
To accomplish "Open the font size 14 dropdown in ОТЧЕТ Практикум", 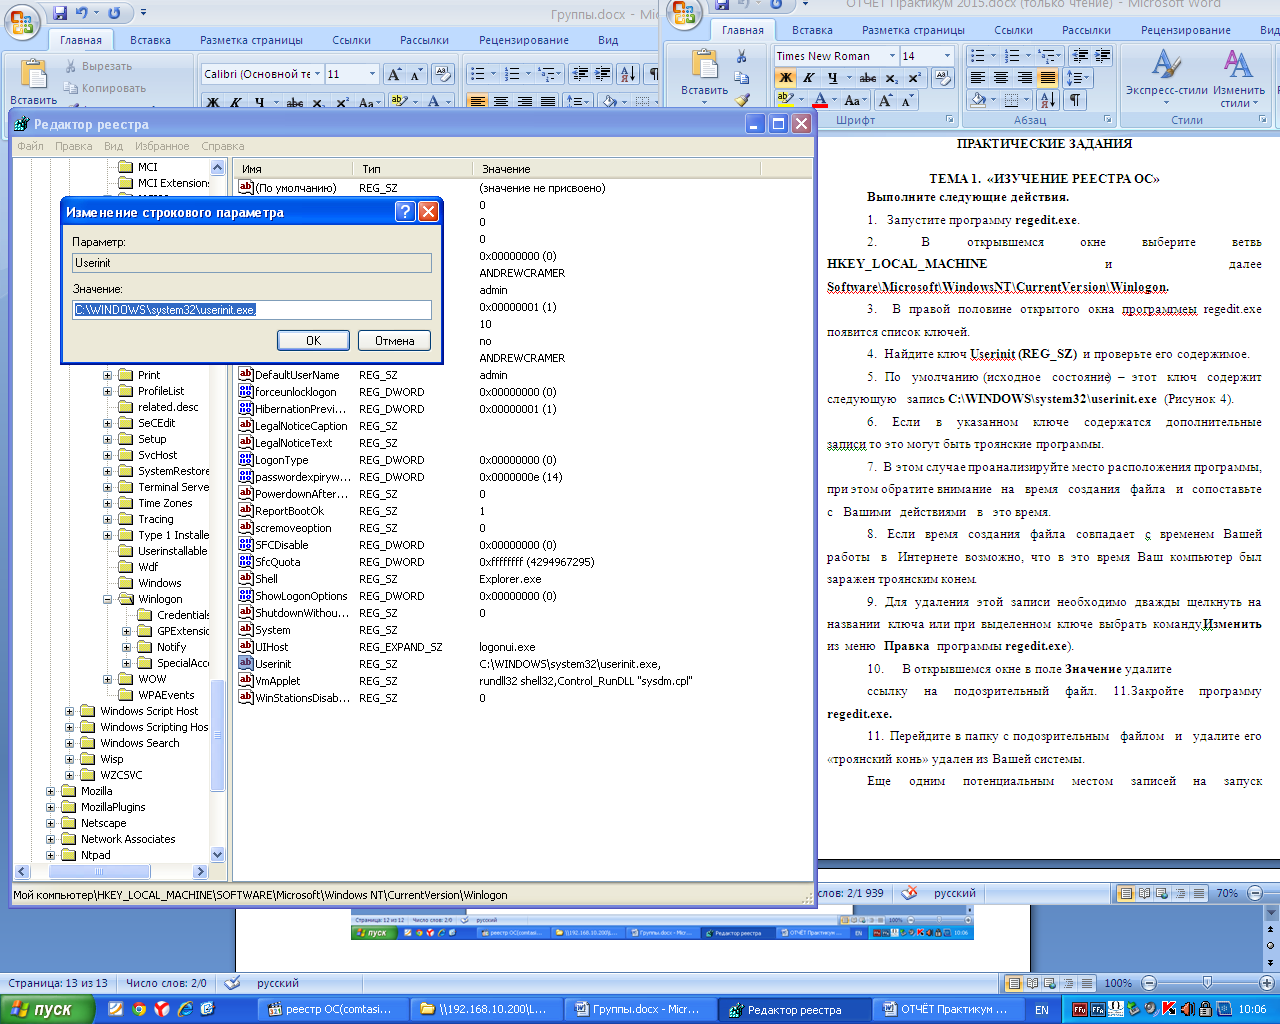I will (x=947, y=56).
